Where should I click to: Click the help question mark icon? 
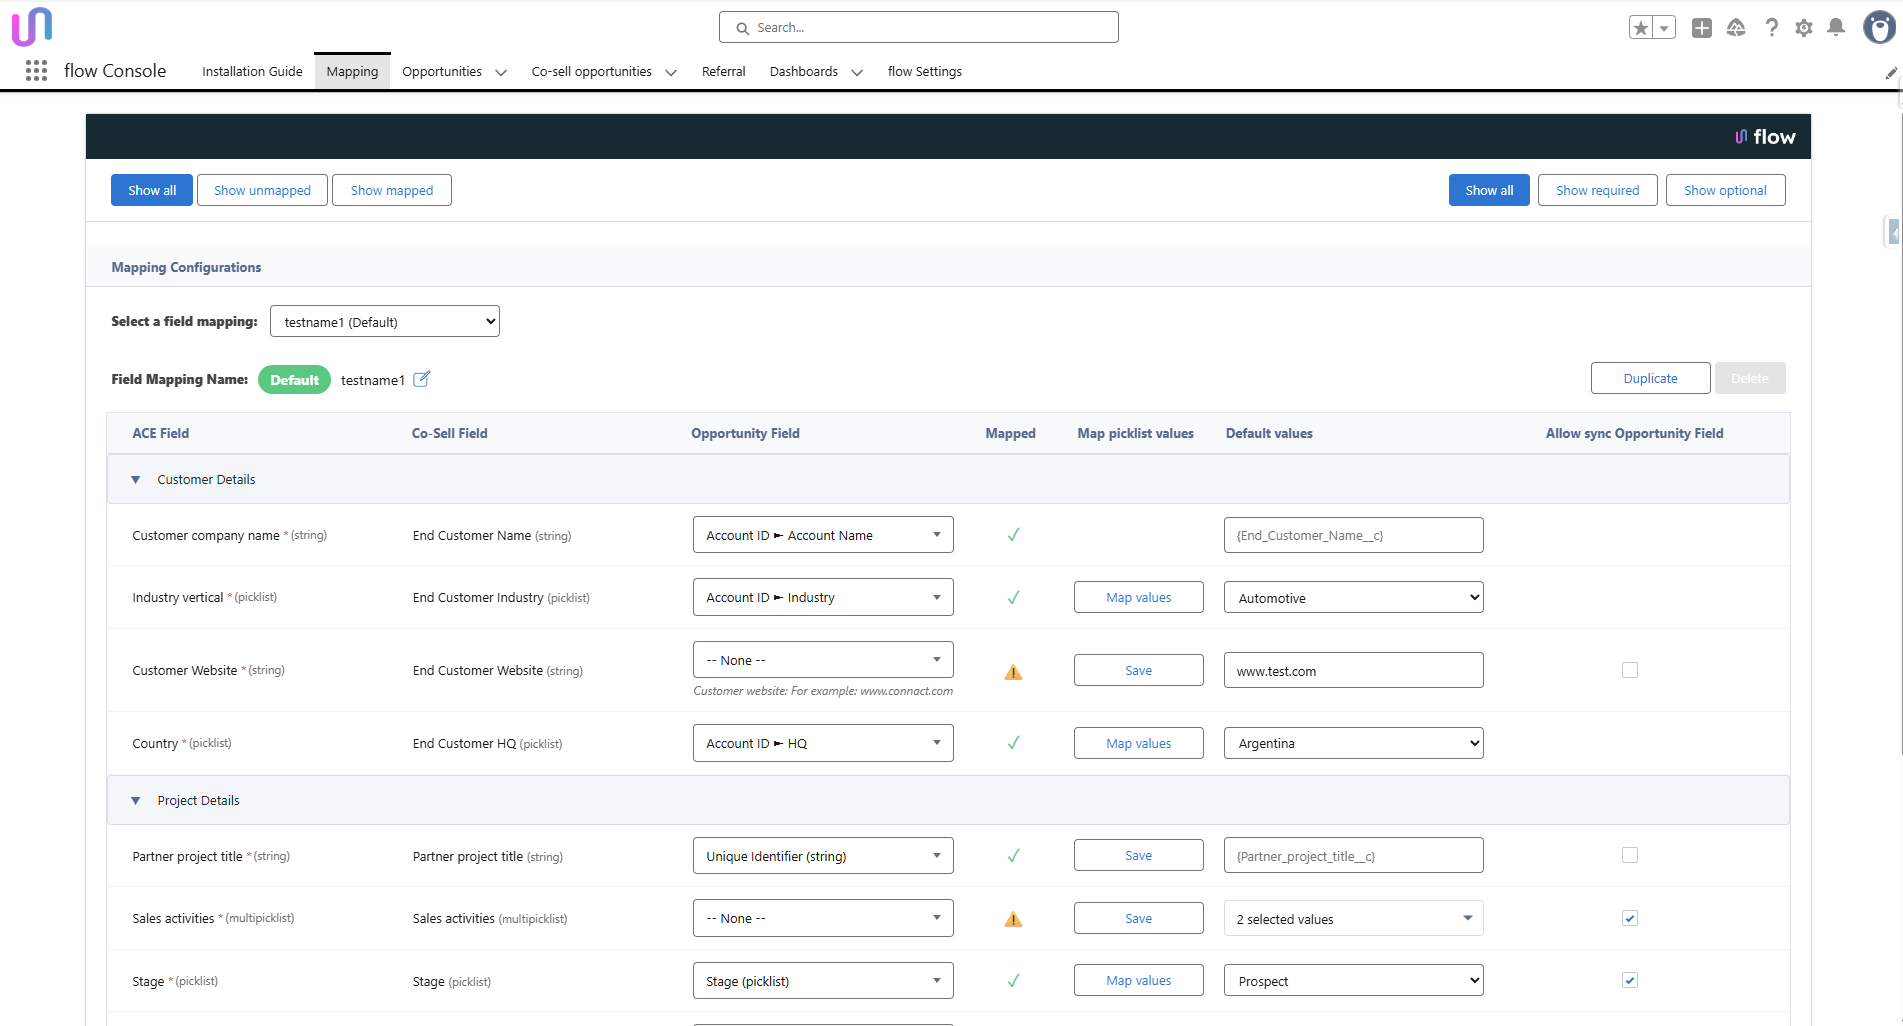[1771, 28]
